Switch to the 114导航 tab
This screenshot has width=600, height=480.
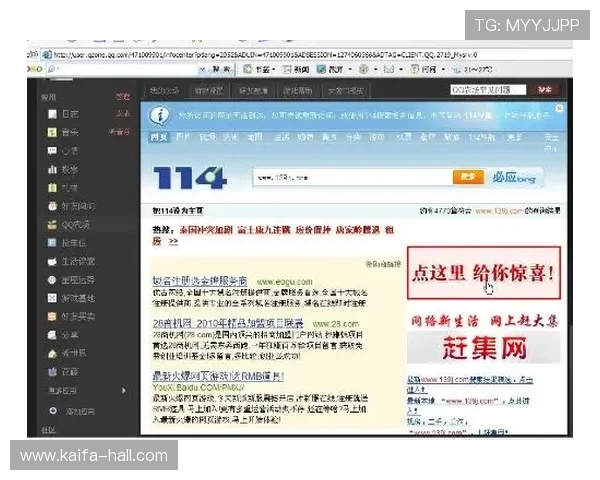pyautogui.click(x=481, y=137)
